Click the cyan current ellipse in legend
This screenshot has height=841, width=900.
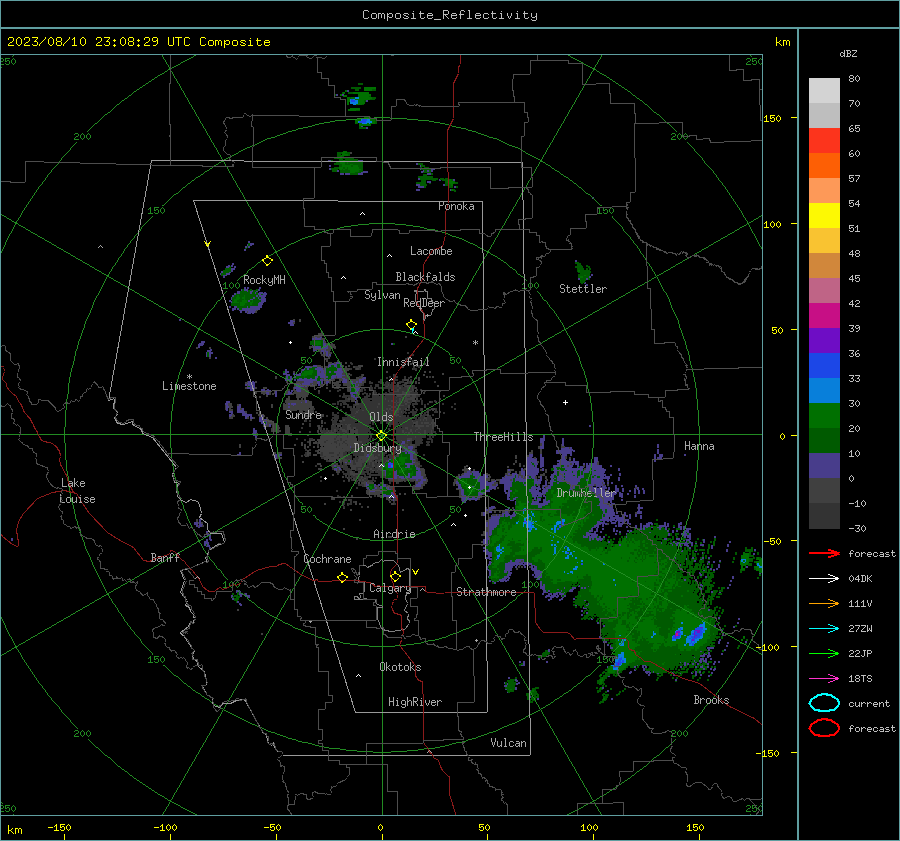[x=824, y=703]
